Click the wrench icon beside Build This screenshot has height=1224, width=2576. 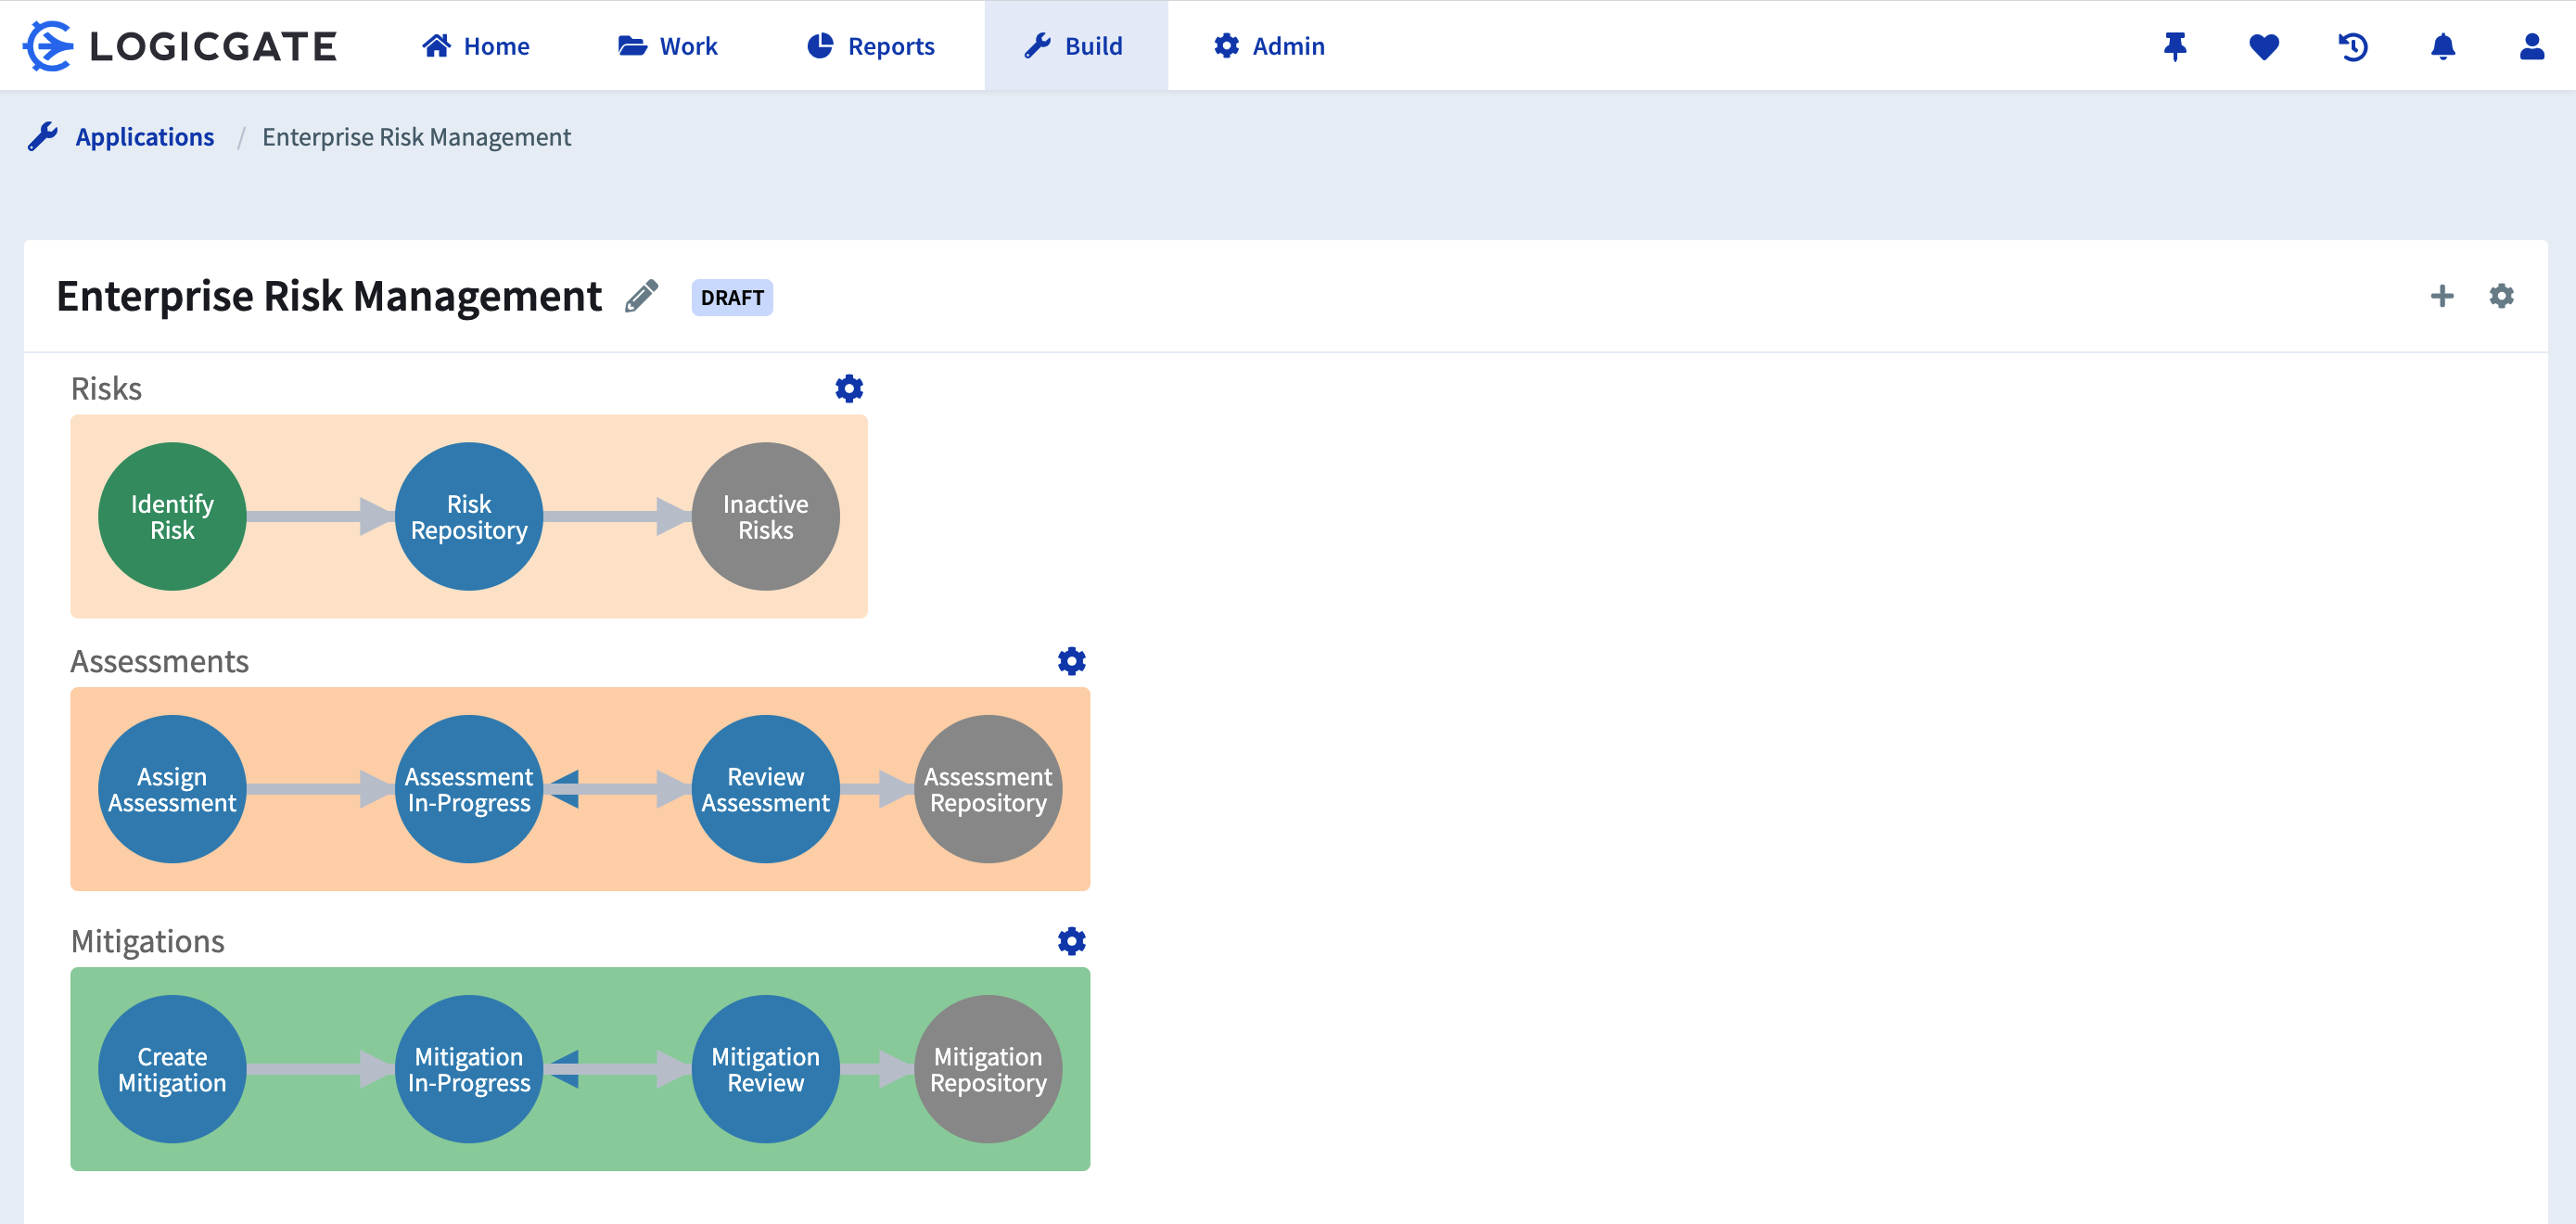click(x=1038, y=46)
